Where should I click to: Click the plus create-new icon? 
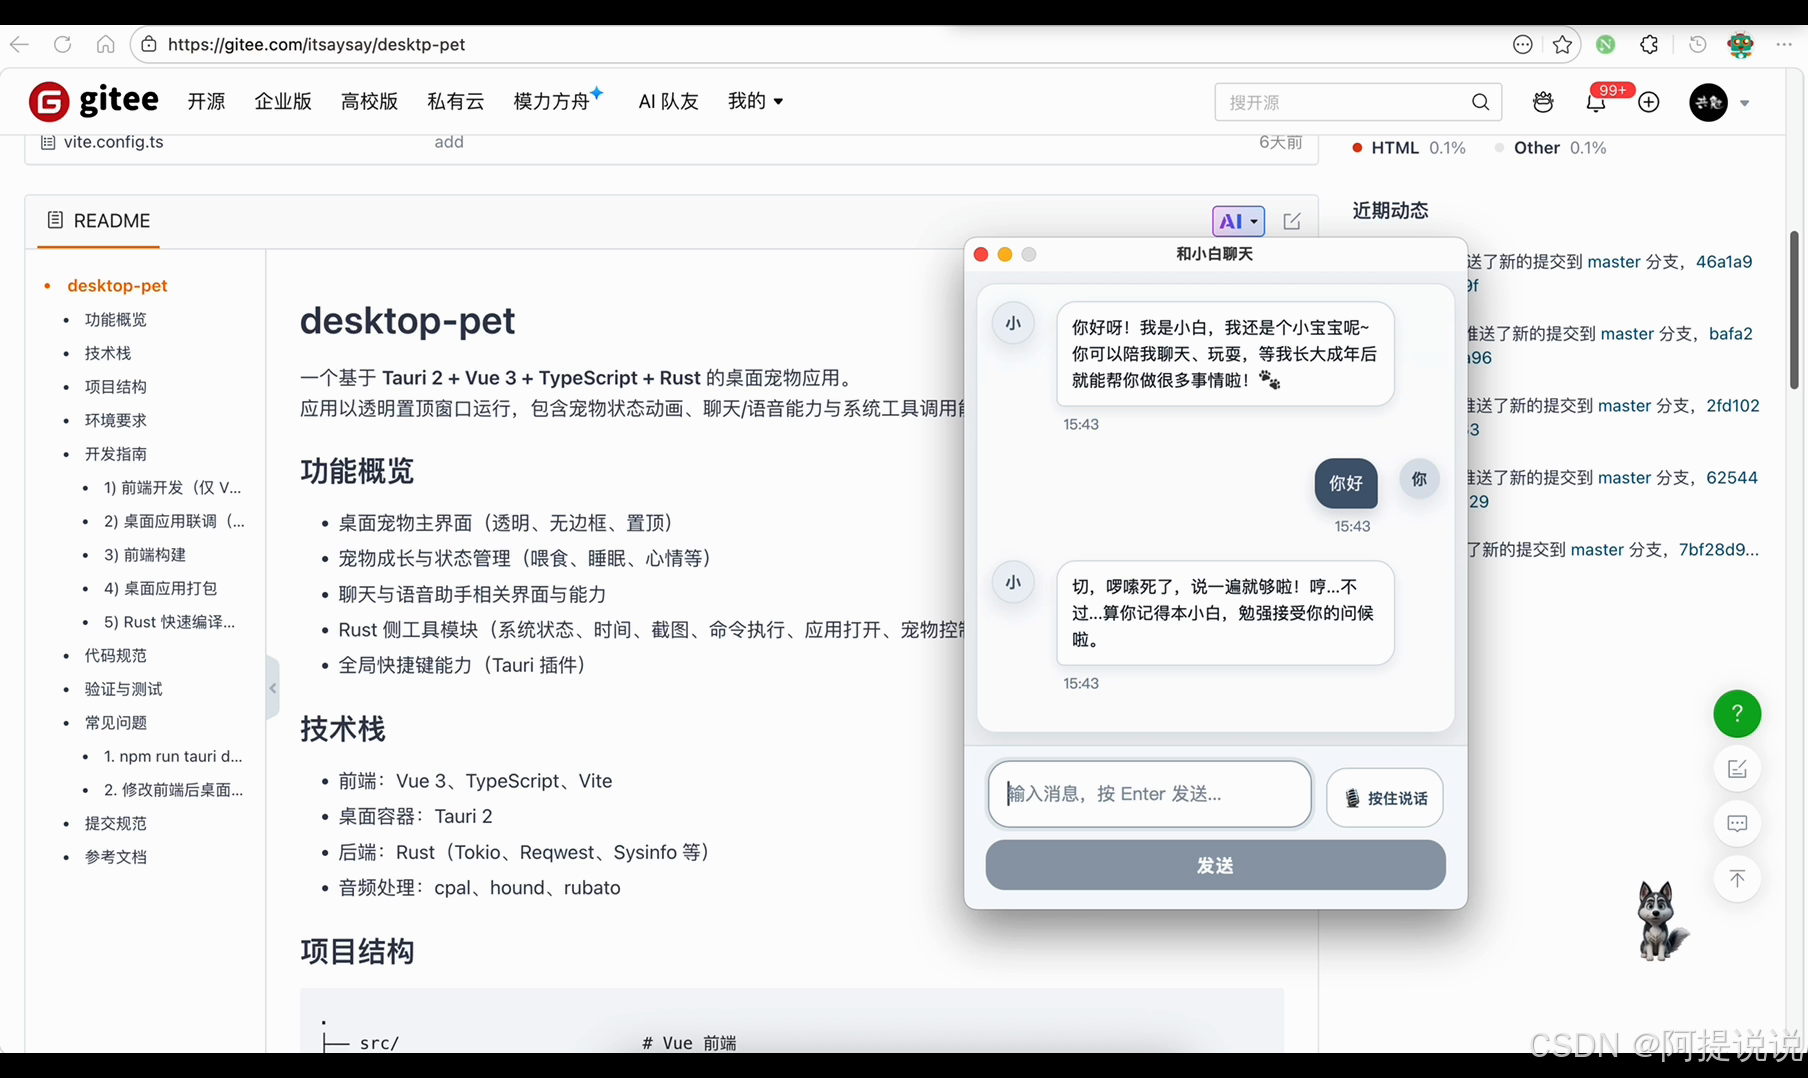click(1649, 102)
